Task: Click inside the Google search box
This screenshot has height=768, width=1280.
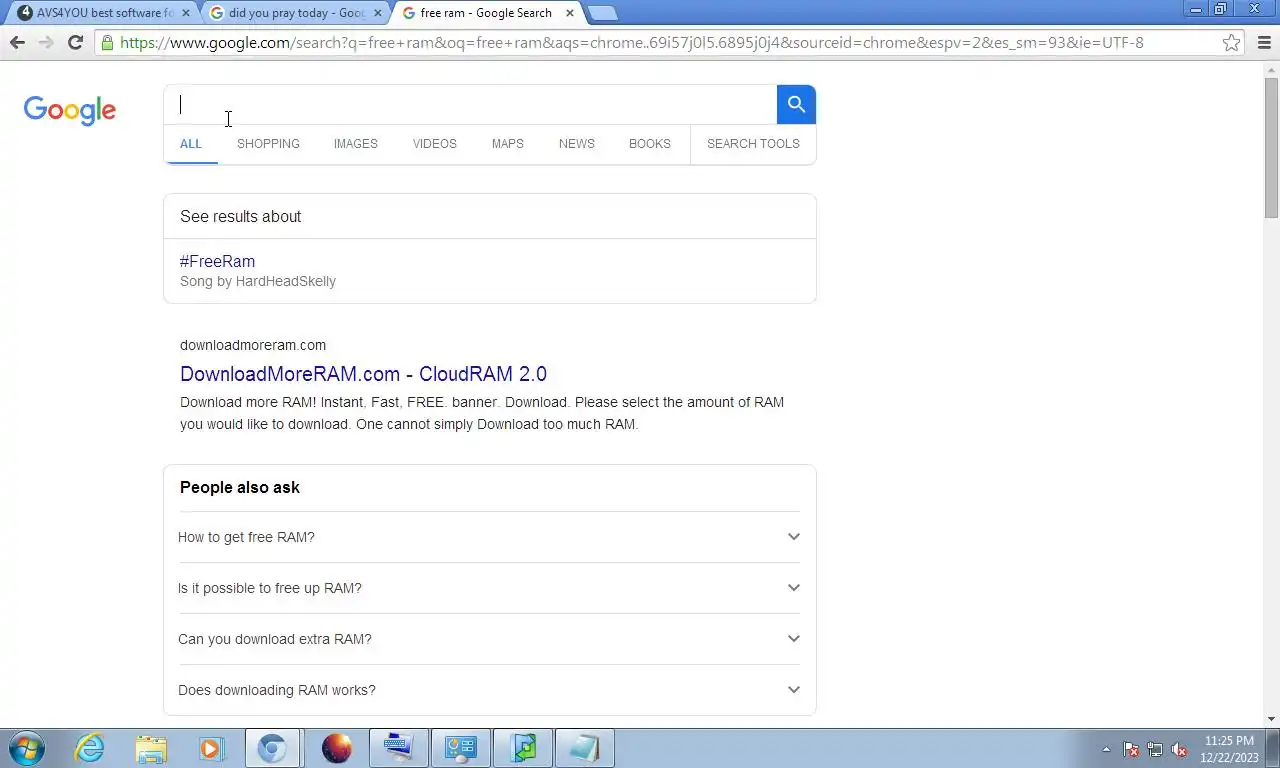Action: (470, 104)
